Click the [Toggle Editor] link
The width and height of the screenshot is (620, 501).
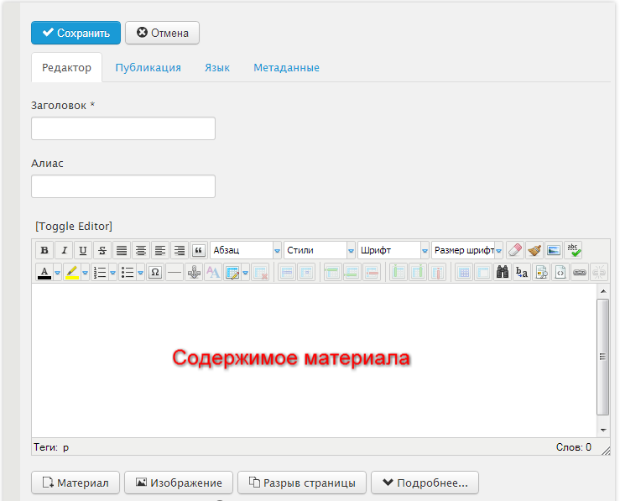[74, 226]
